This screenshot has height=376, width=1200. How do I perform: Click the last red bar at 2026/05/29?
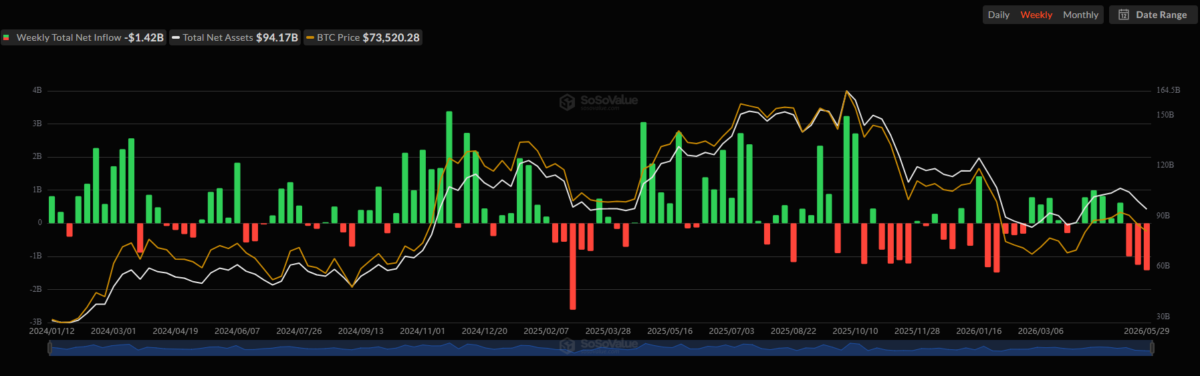click(1147, 246)
